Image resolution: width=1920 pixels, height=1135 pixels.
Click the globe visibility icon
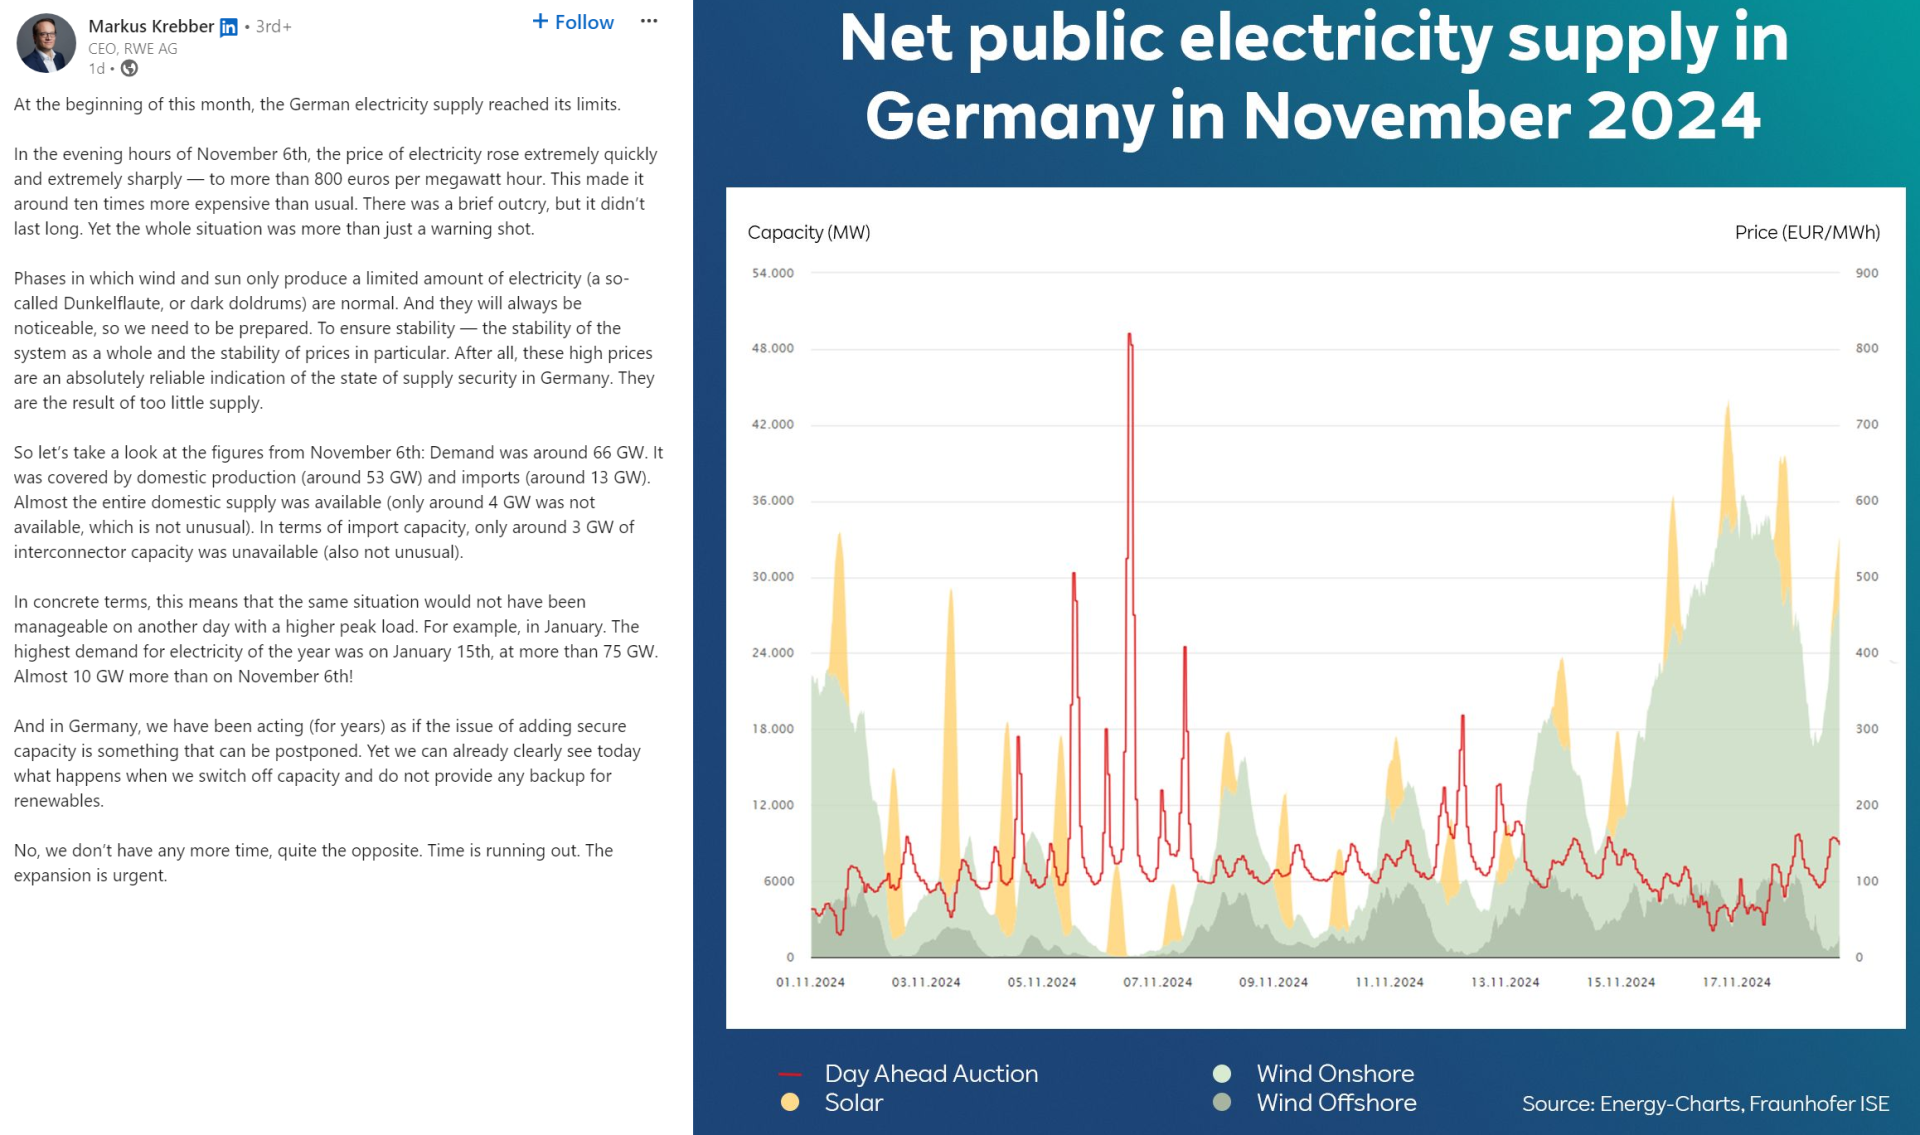[x=130, y=69]
